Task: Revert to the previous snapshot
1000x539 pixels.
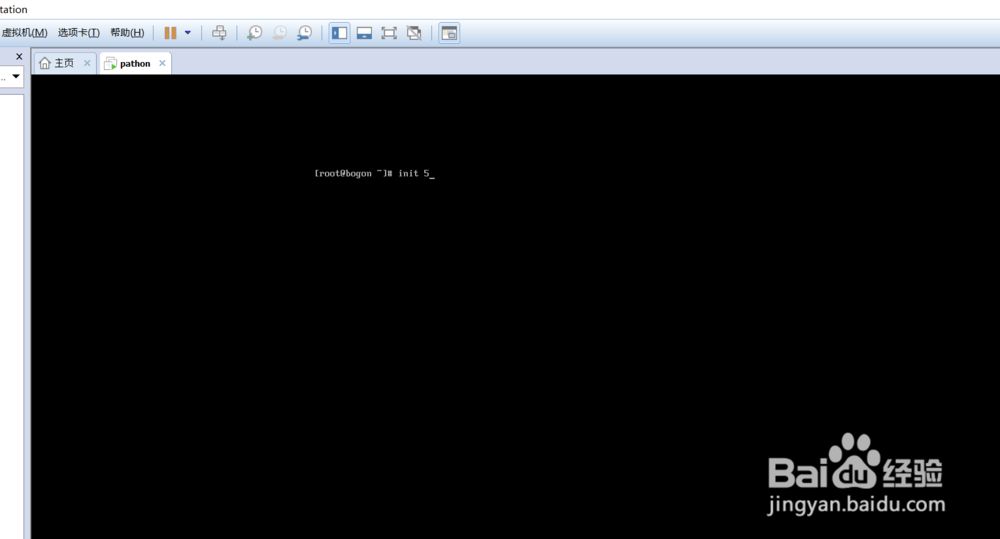Action: point(279,33)
